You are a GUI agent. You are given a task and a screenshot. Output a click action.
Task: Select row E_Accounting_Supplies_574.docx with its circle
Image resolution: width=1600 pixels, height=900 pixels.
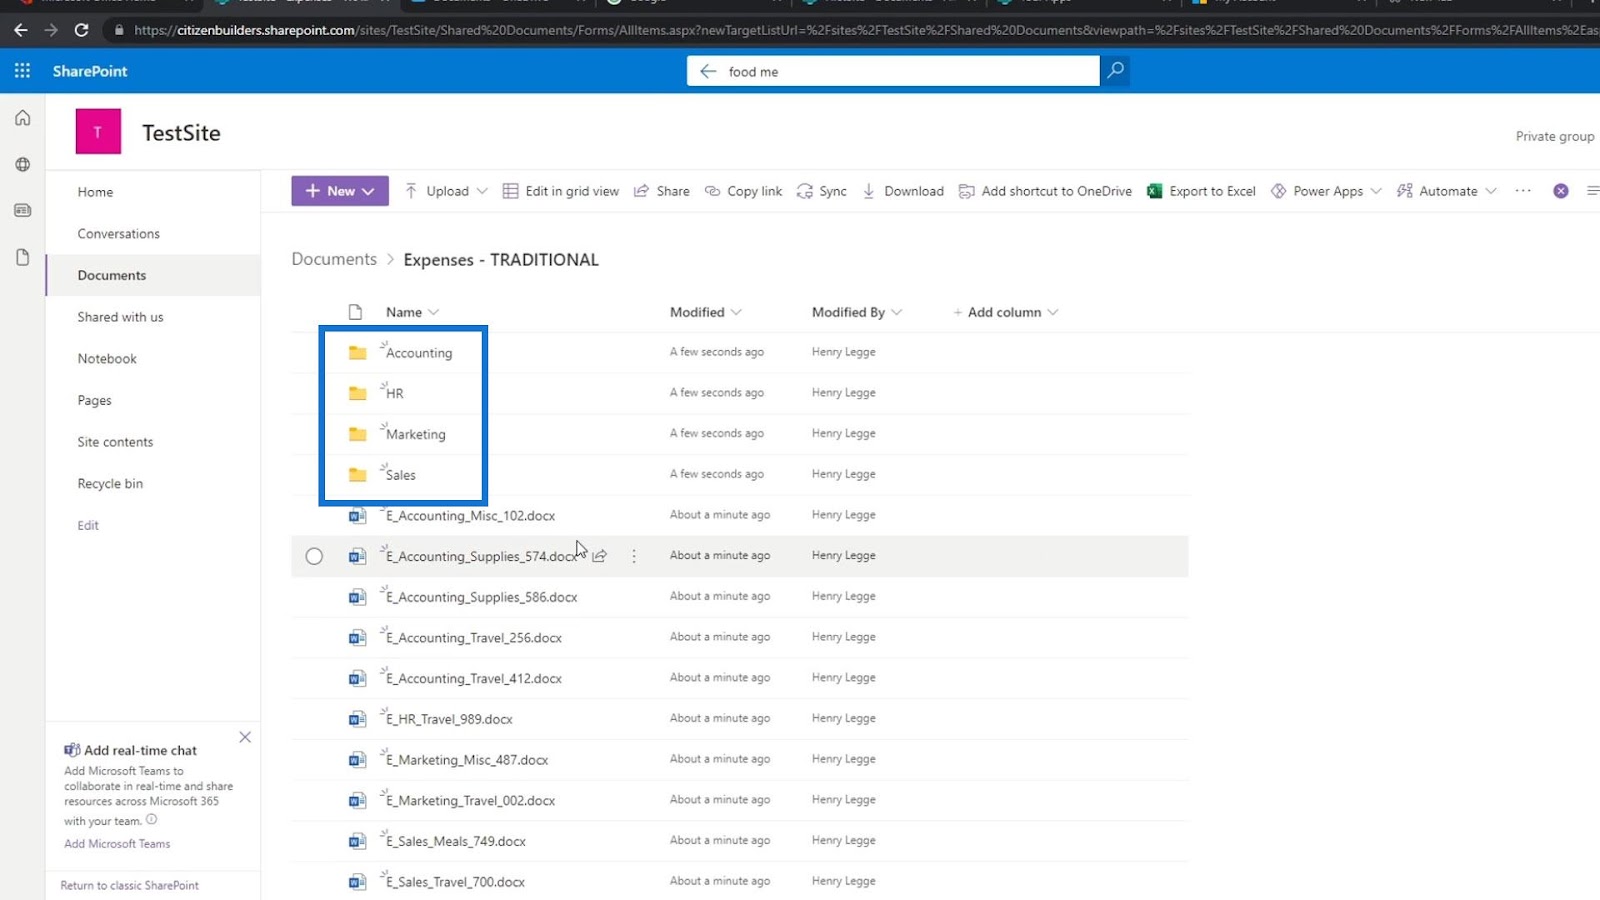[x=314, y=556]
